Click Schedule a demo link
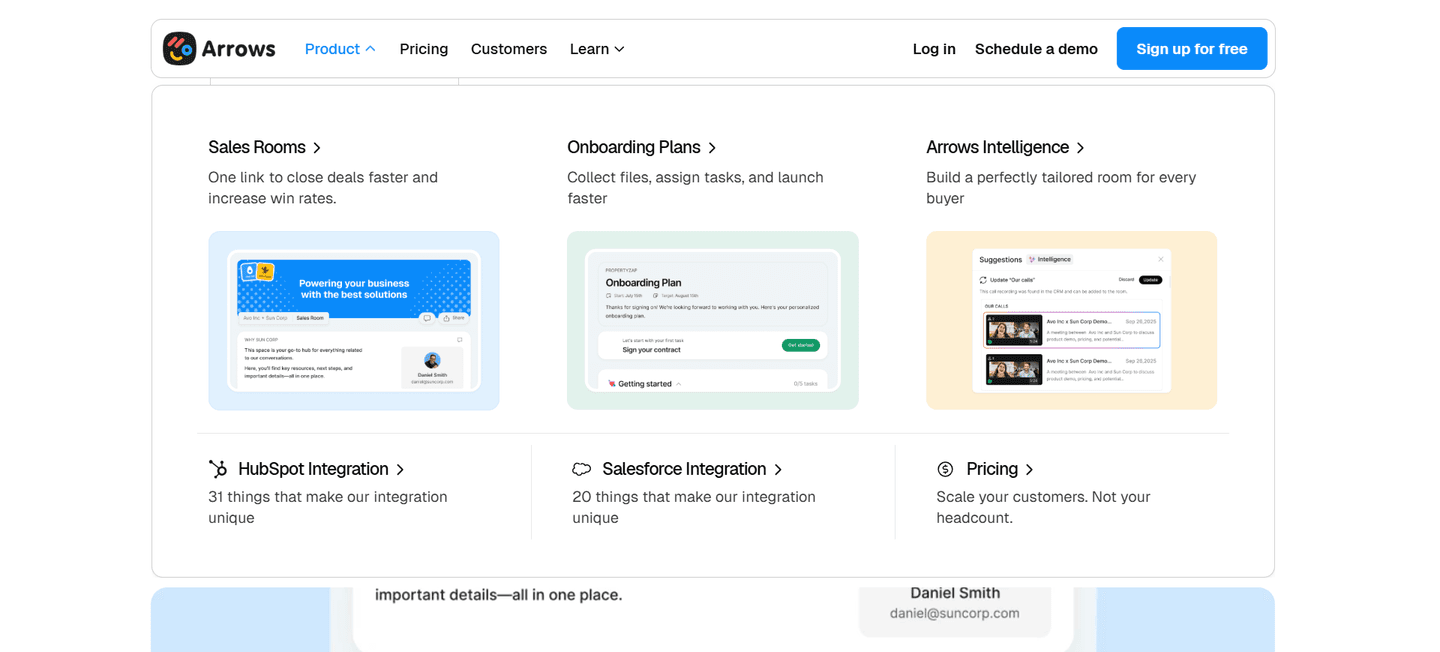 [1036, 49]
